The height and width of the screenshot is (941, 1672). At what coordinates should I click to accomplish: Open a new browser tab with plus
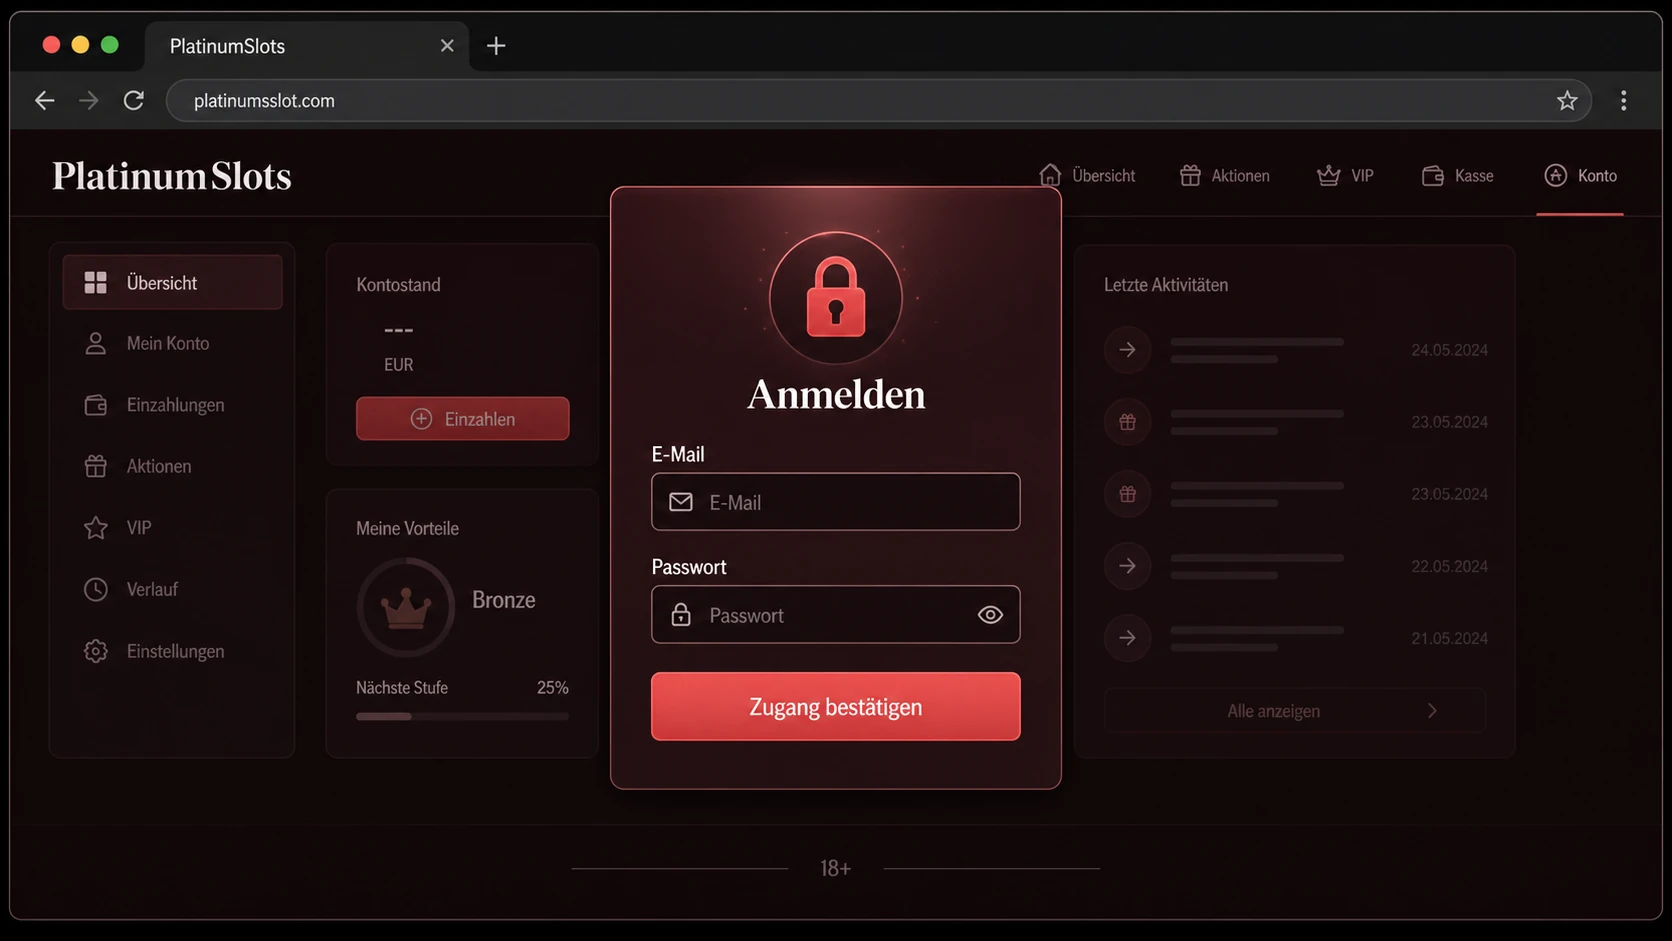(496, 46)
